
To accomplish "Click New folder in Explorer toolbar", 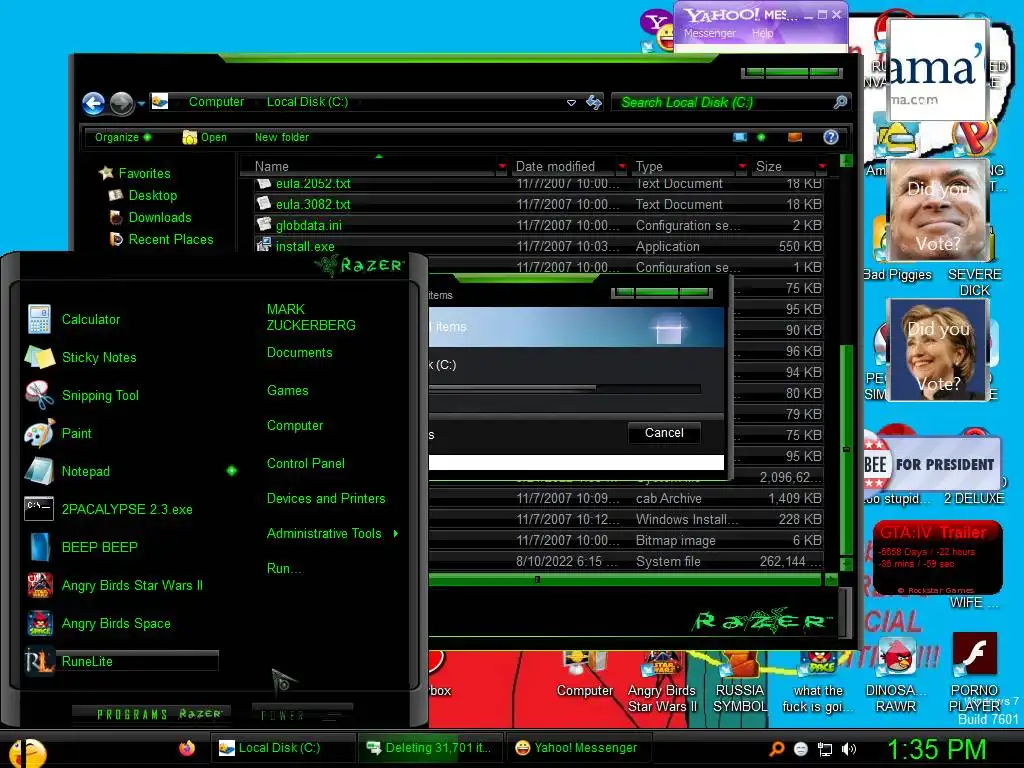I will point(281,137).
